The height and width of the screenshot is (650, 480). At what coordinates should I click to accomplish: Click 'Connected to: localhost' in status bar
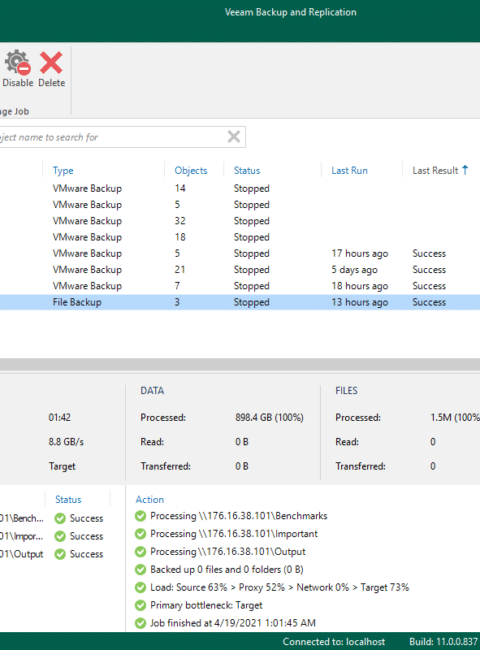(x=334, y=642)
